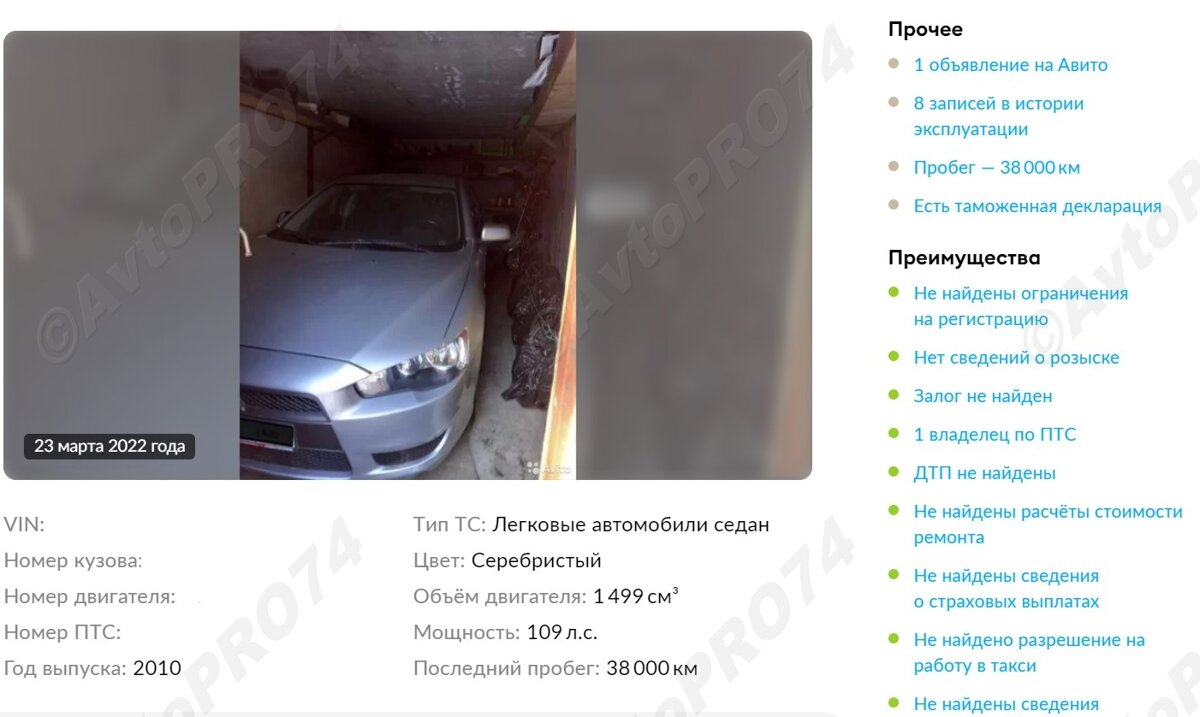Open «Не найдены сведения о страховых выплатах»
This screenshot has width=1200, height=717.
[x=1006, y=588]
